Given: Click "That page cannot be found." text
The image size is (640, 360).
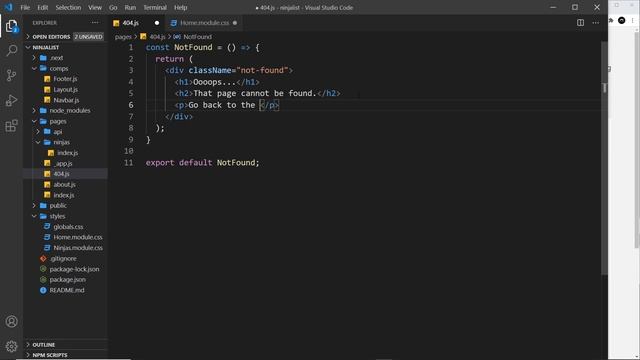Looking at the screenshot, I should coord(255,93).
